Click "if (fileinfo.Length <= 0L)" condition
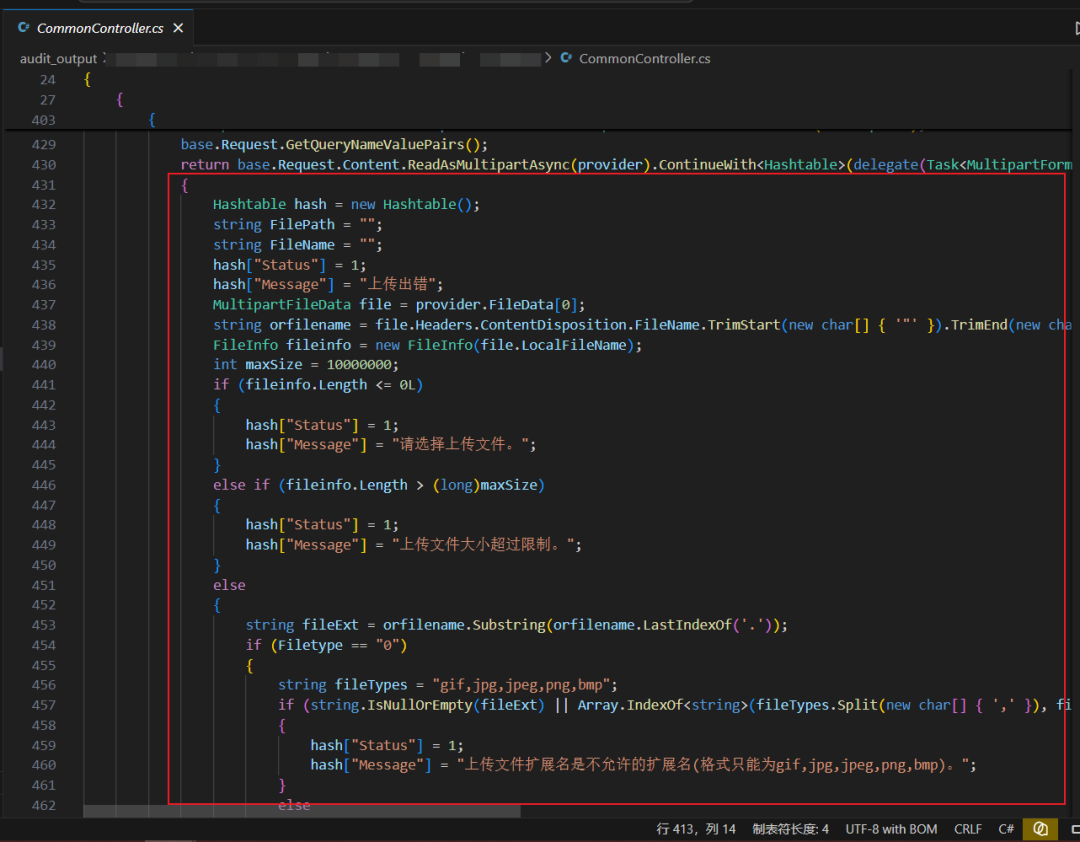1080x842 pixels. pos(318,384)
